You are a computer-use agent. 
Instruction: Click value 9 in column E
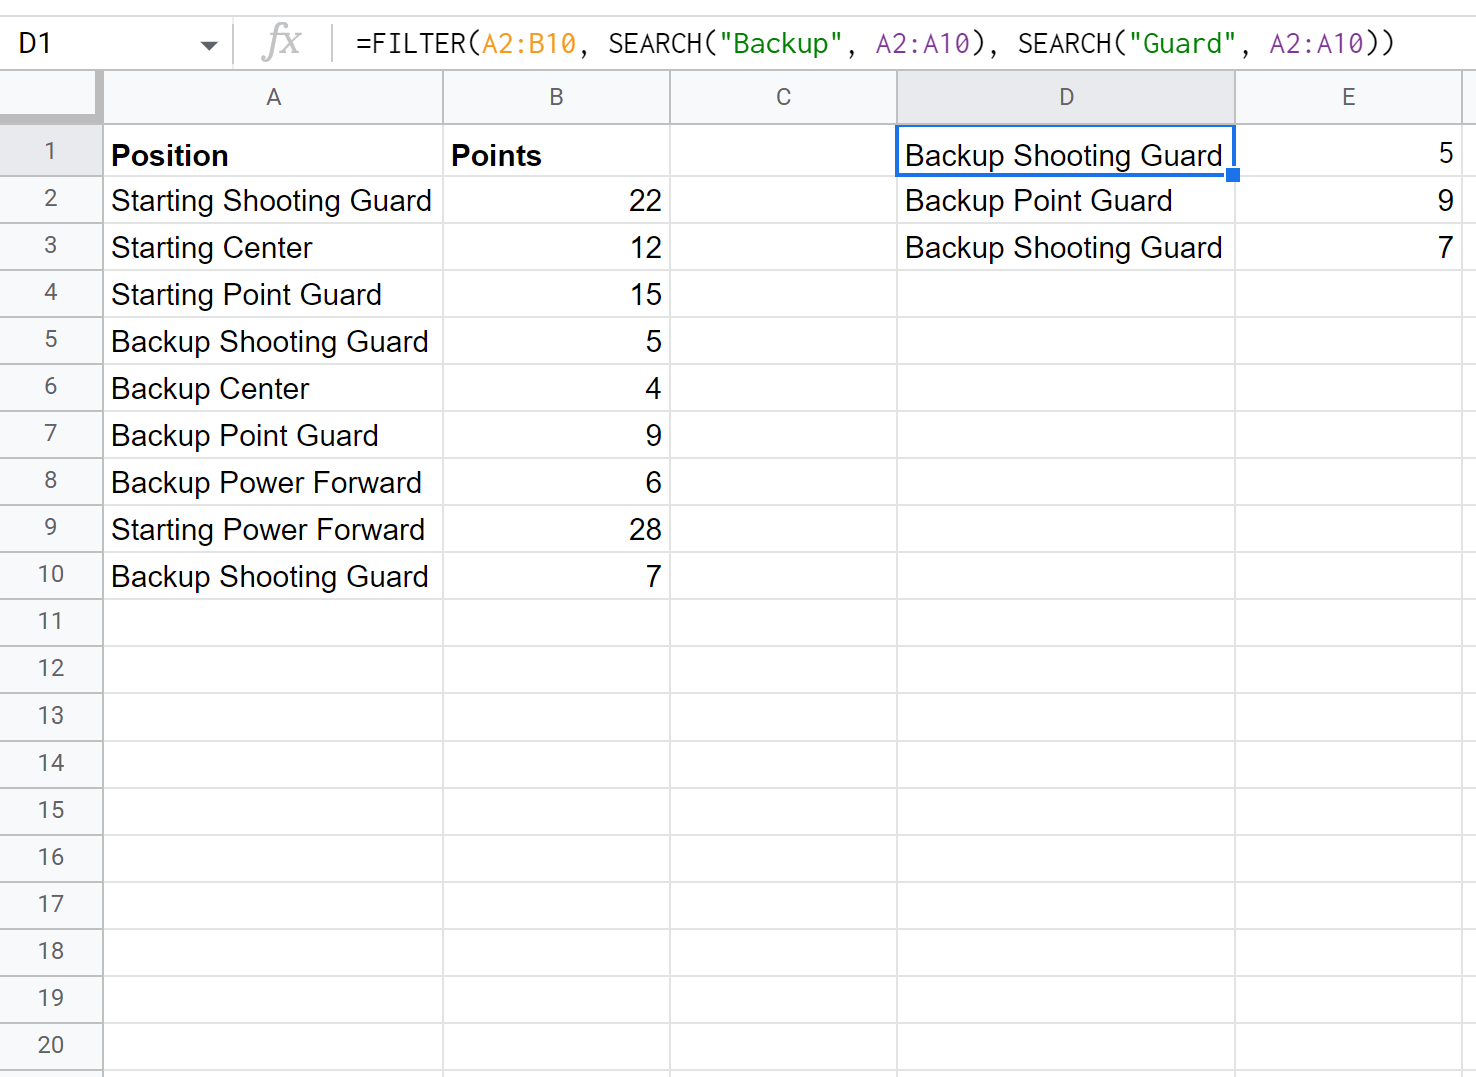[x=1348, y=200]
